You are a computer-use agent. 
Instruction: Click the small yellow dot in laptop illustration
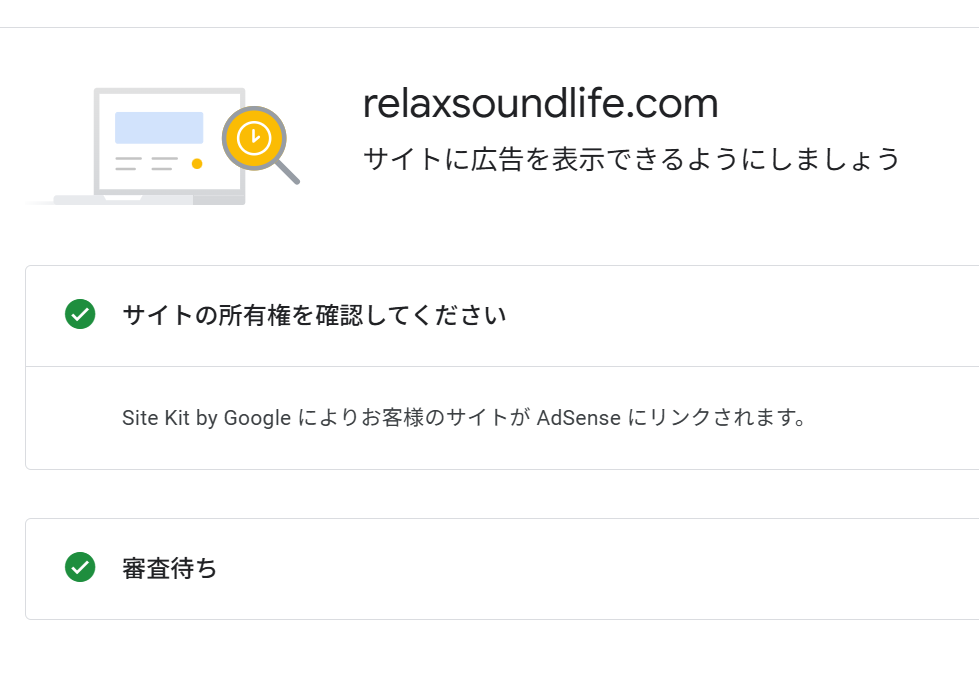[197, 164]
